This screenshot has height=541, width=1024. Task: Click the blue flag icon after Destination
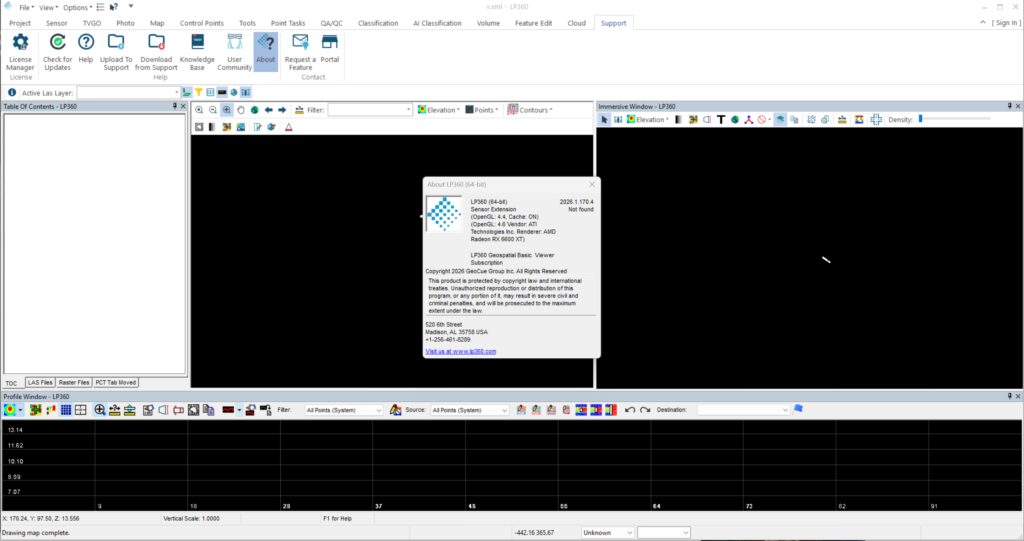(x=798, y=409)
